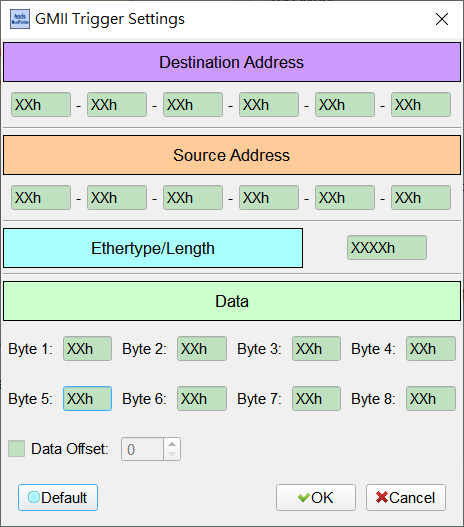The height and width of the screenshot is (527, 464).
Task: Click the green Data header bar
Action: coord(232,301)
